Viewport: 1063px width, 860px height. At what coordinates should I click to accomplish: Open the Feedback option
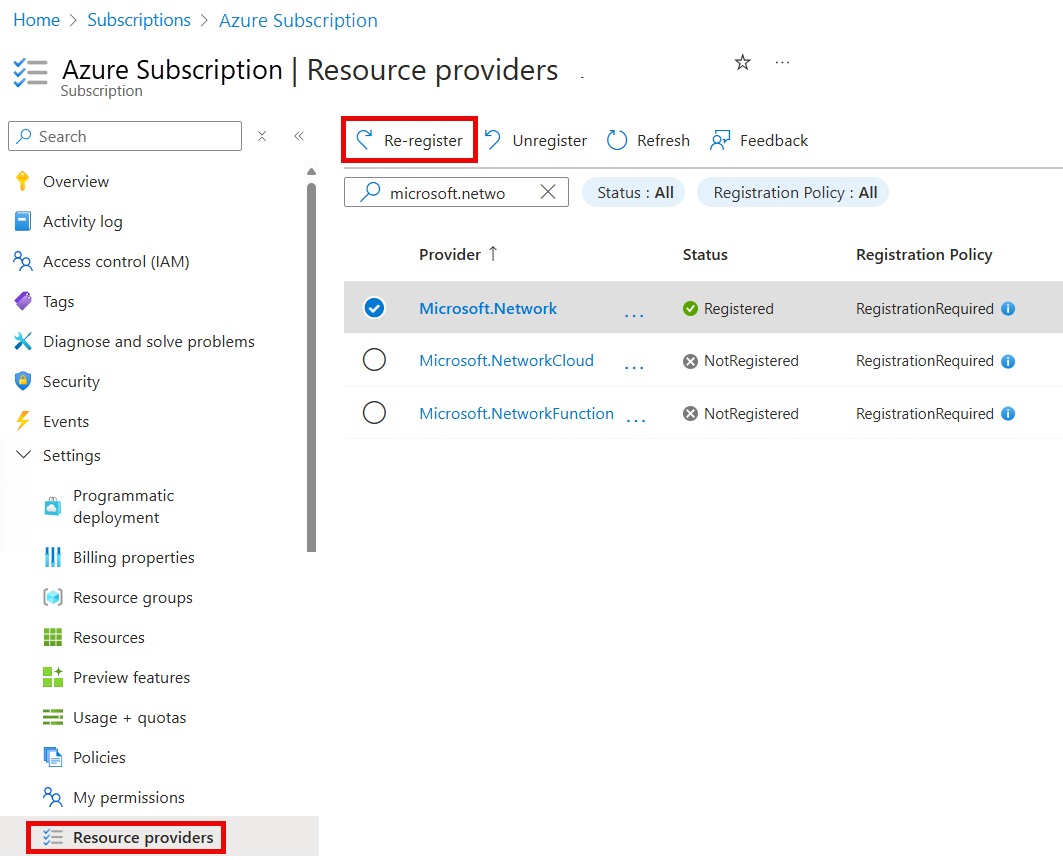click(759, 140)
